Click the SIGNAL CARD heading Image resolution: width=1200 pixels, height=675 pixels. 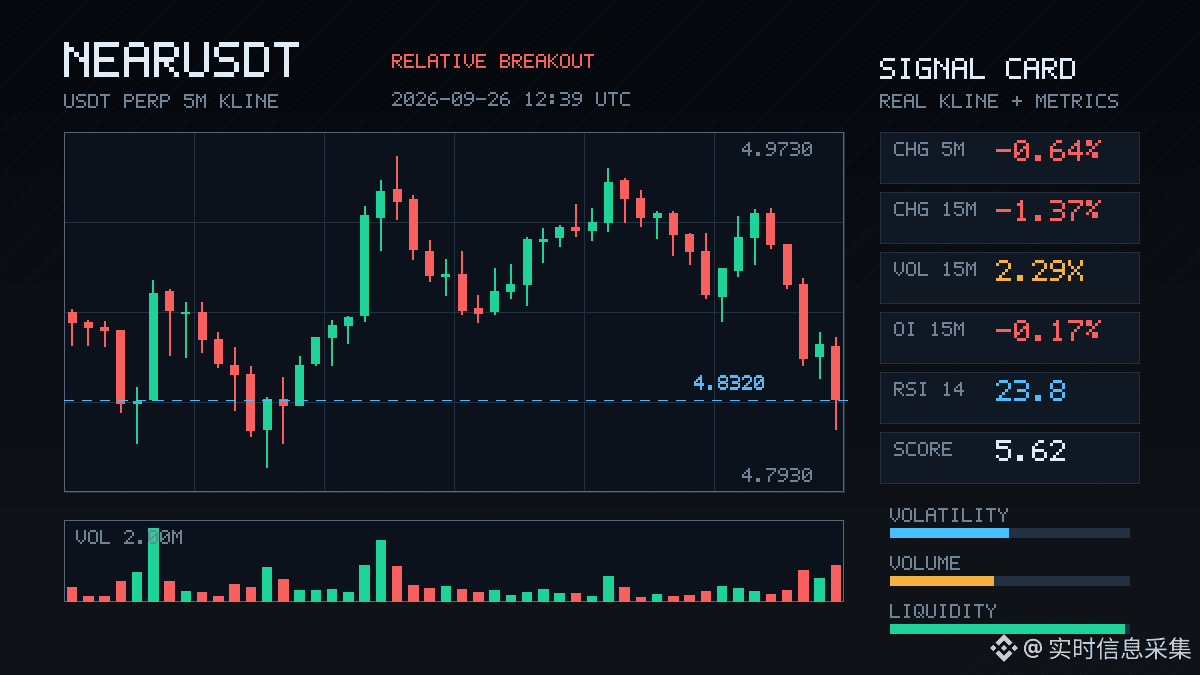[977, 69]
